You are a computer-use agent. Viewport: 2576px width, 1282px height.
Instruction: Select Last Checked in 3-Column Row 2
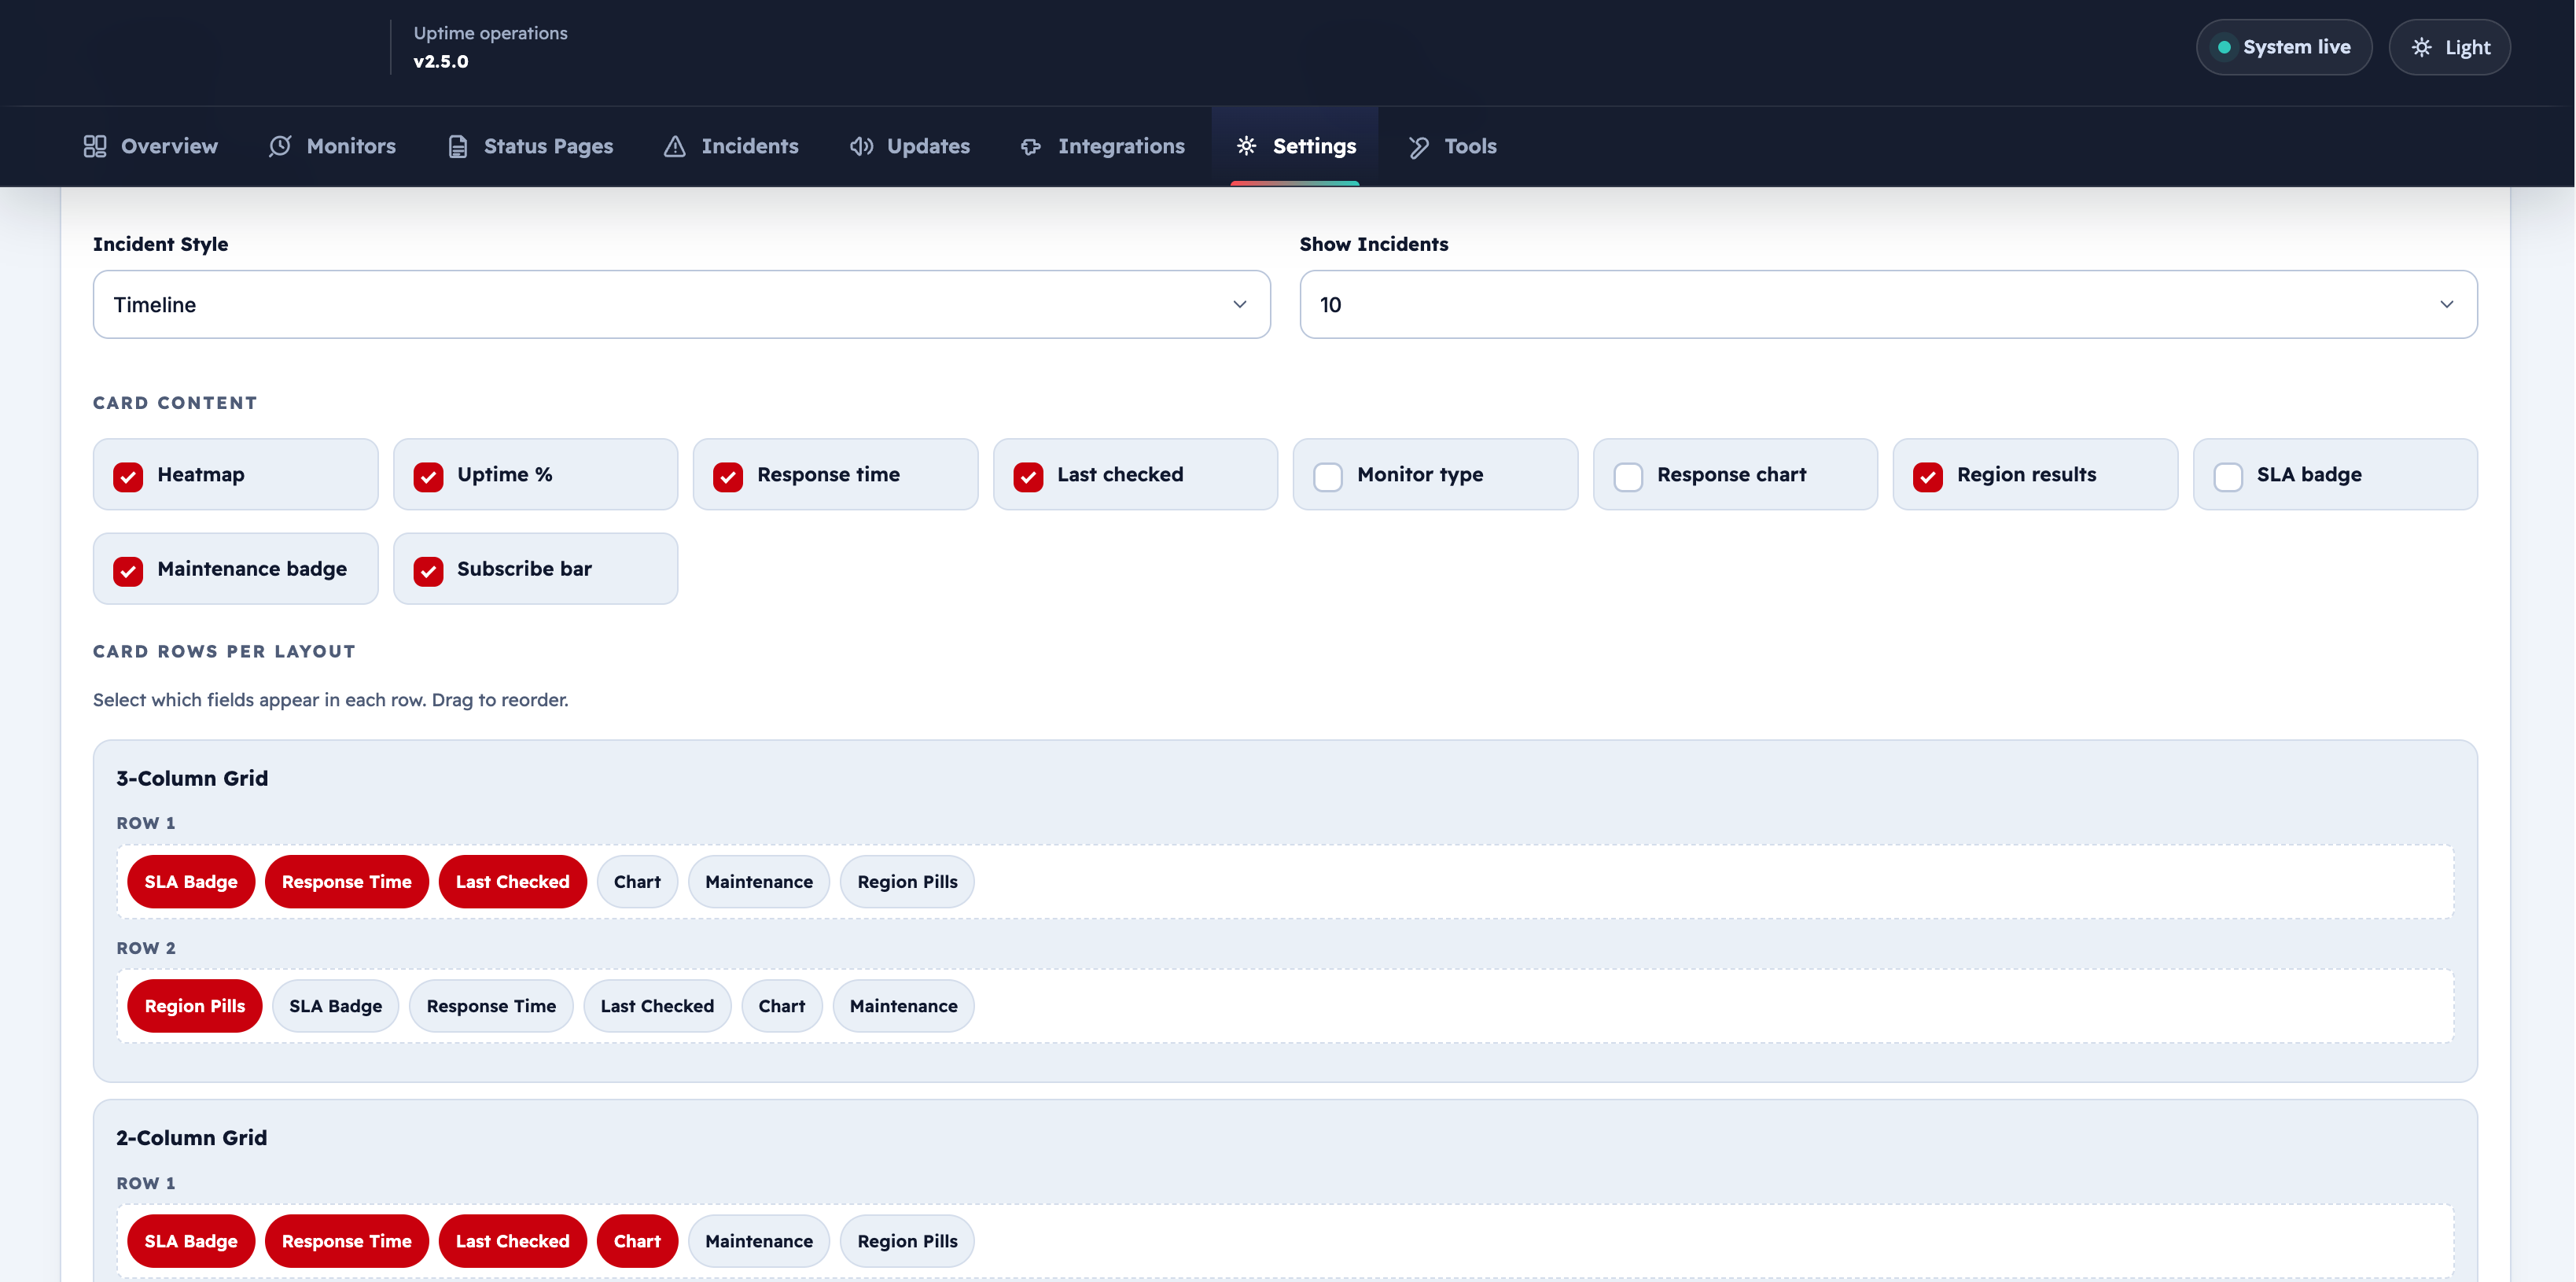[x=657, y=1005]
